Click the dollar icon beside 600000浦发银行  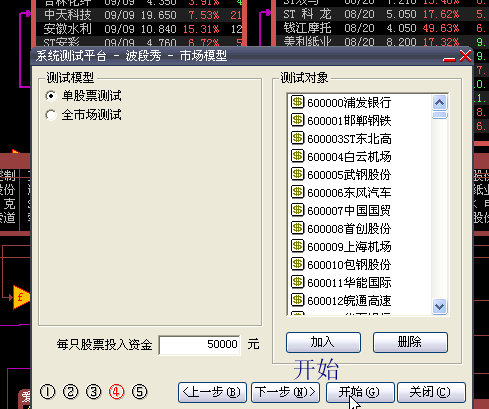[x=297, y=102]
